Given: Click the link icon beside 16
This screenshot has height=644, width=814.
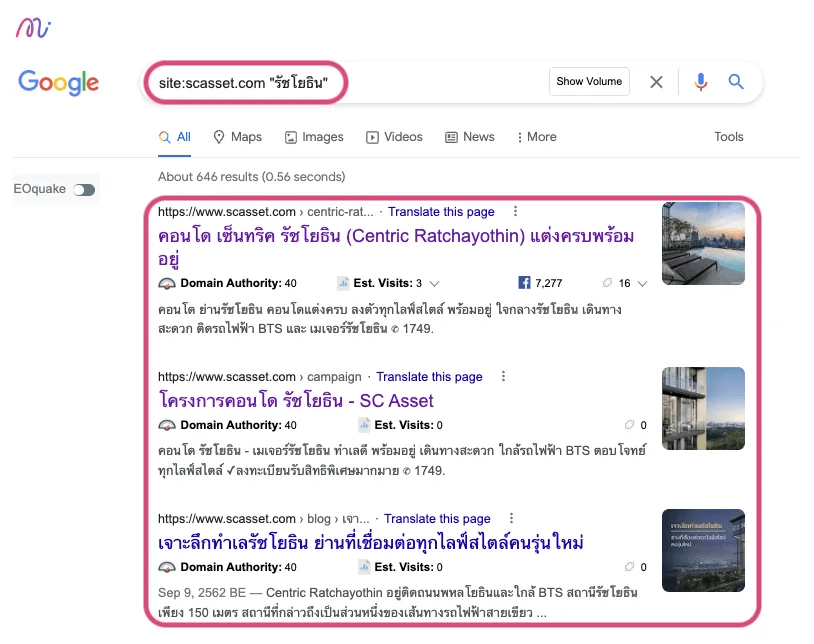Looking at the screenshot, I should click(607, 283).
